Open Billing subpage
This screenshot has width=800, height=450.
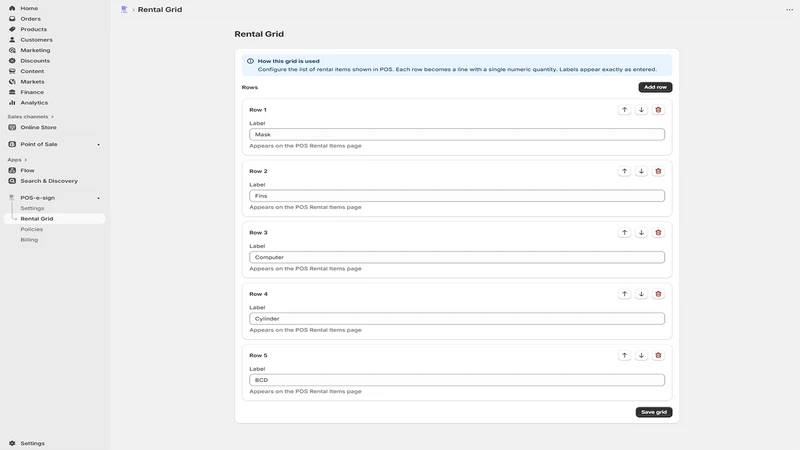pyautogui.click(x=29, y=240)
